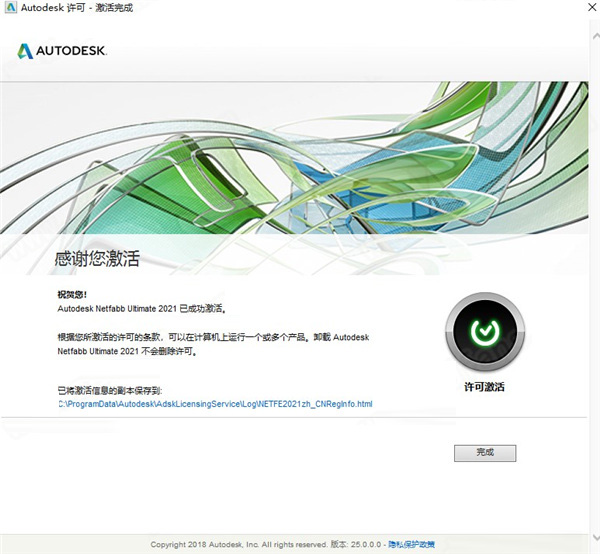This screenshot has width=600, height=554.
Task: Close the Autodesk license window
Action: point(592,7)
